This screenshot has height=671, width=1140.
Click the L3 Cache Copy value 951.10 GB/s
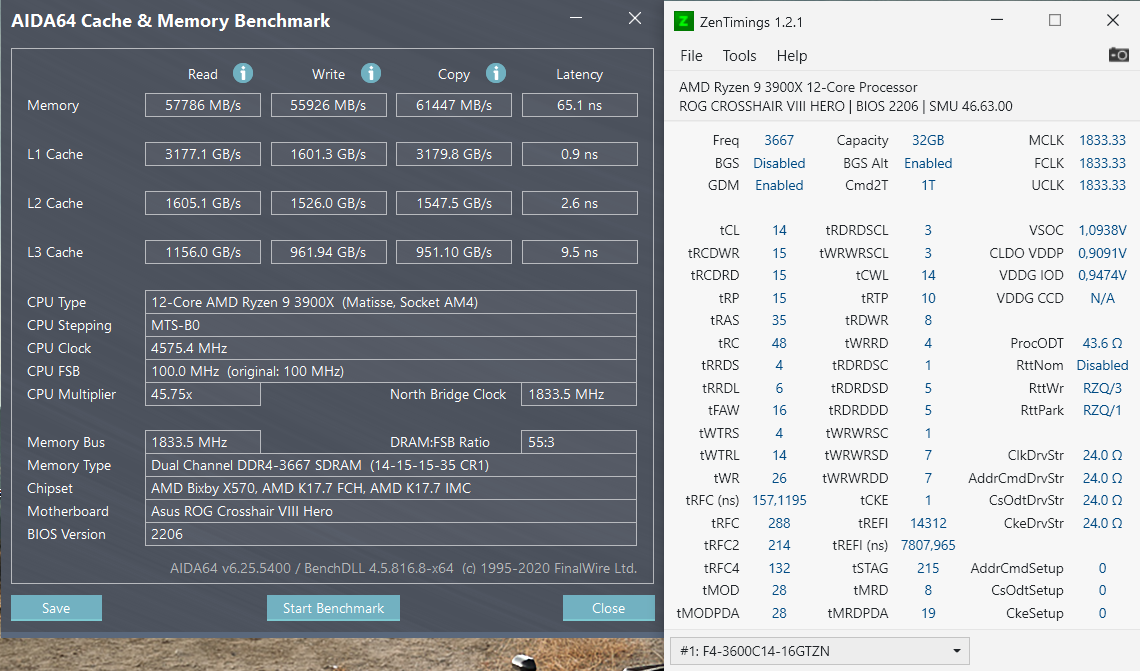coord(454,252)
